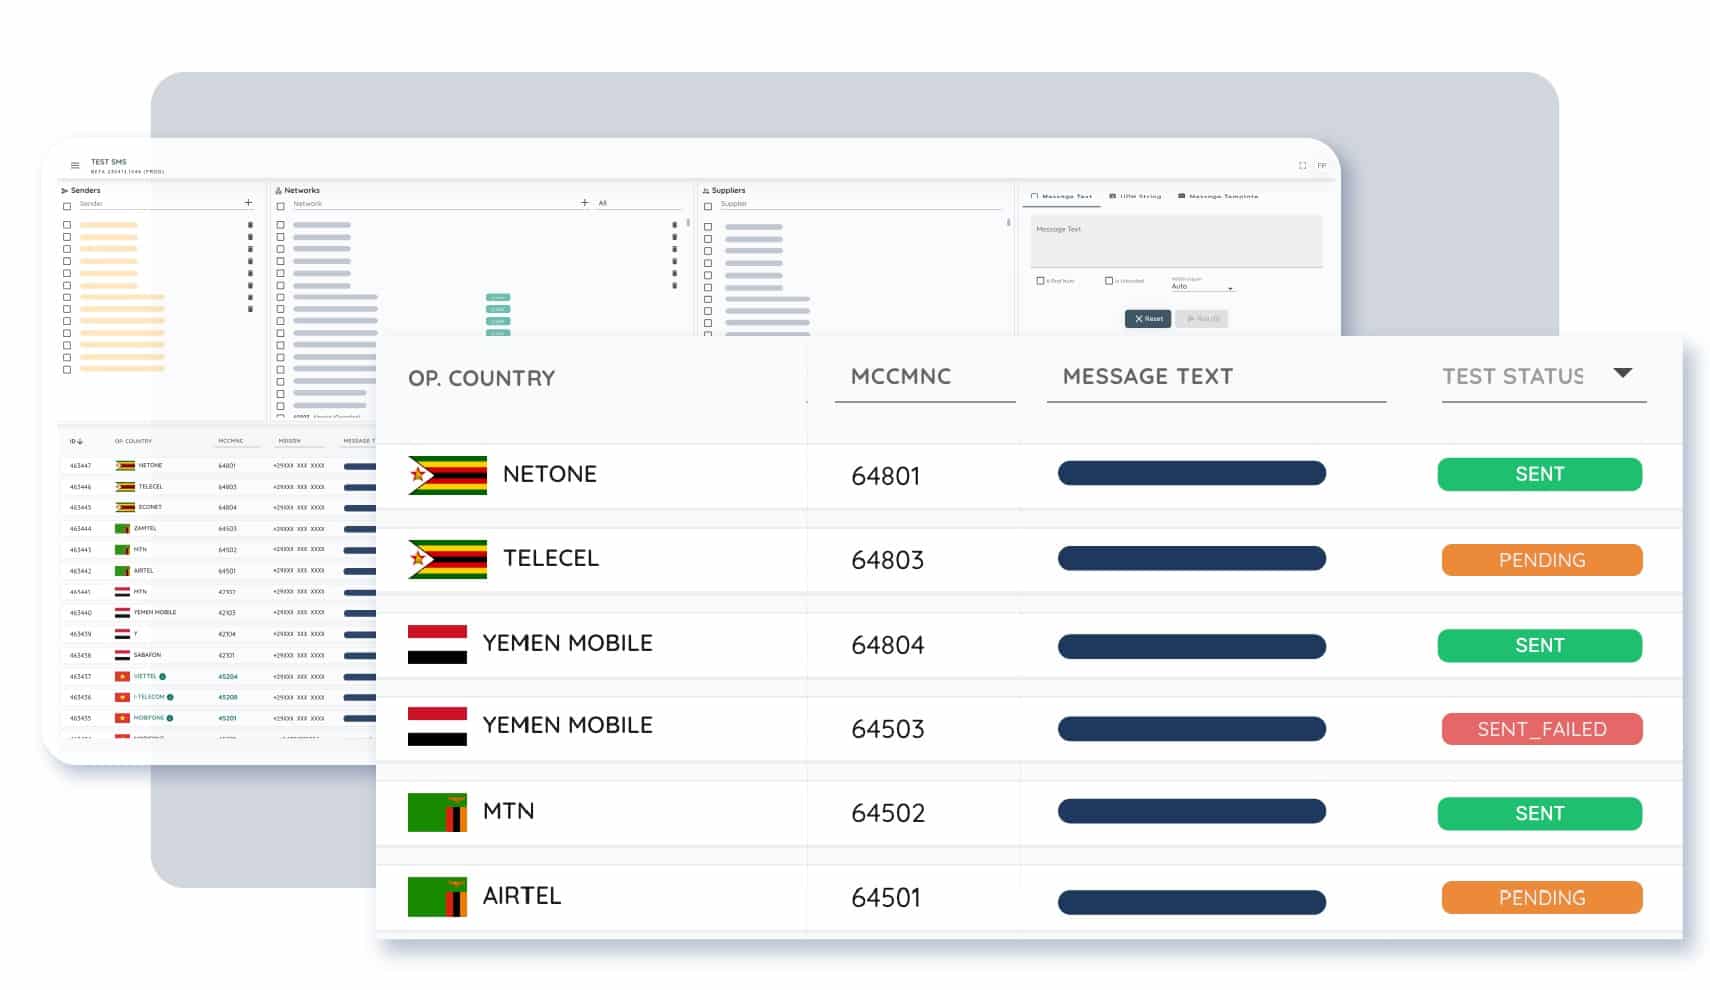Click inside the Message Text input area
1710x990 pixels.
click(1176, 240)
